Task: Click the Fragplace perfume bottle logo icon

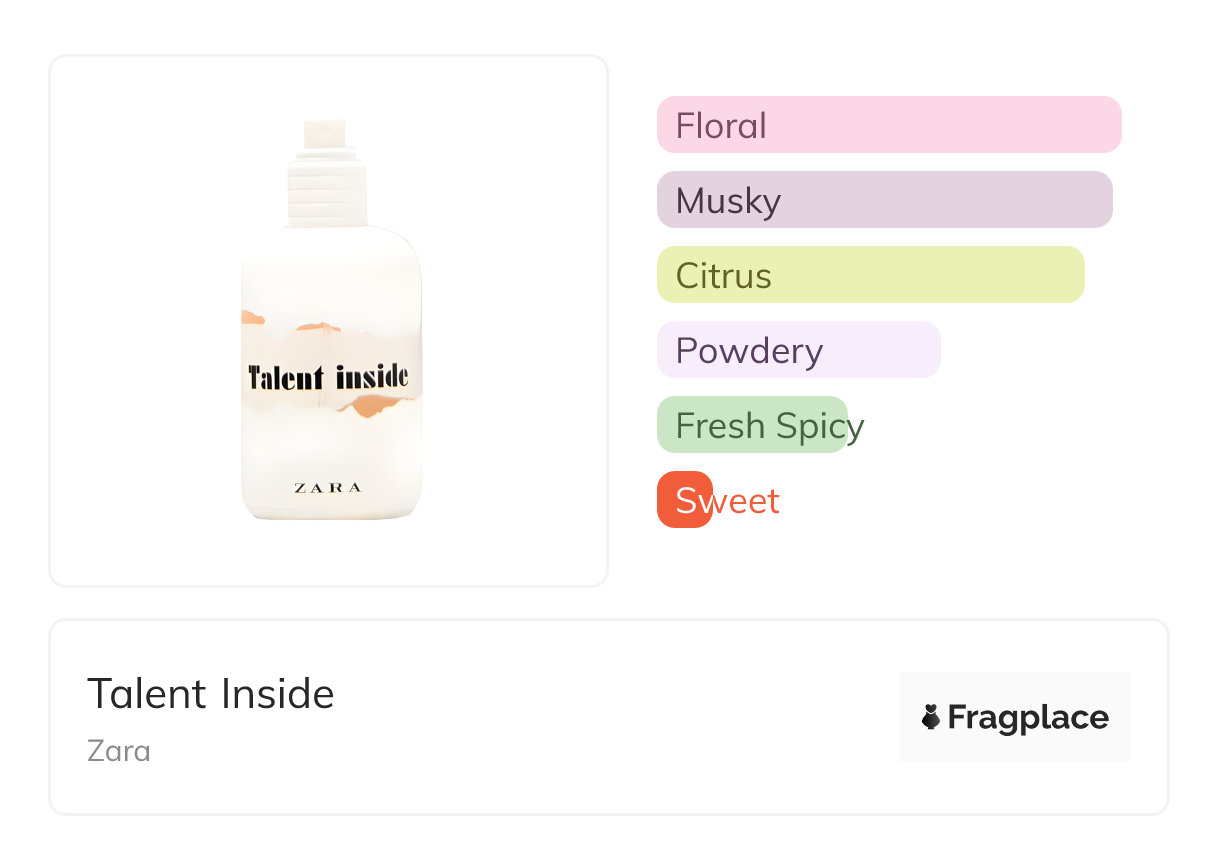Action: tap(931, 717)
